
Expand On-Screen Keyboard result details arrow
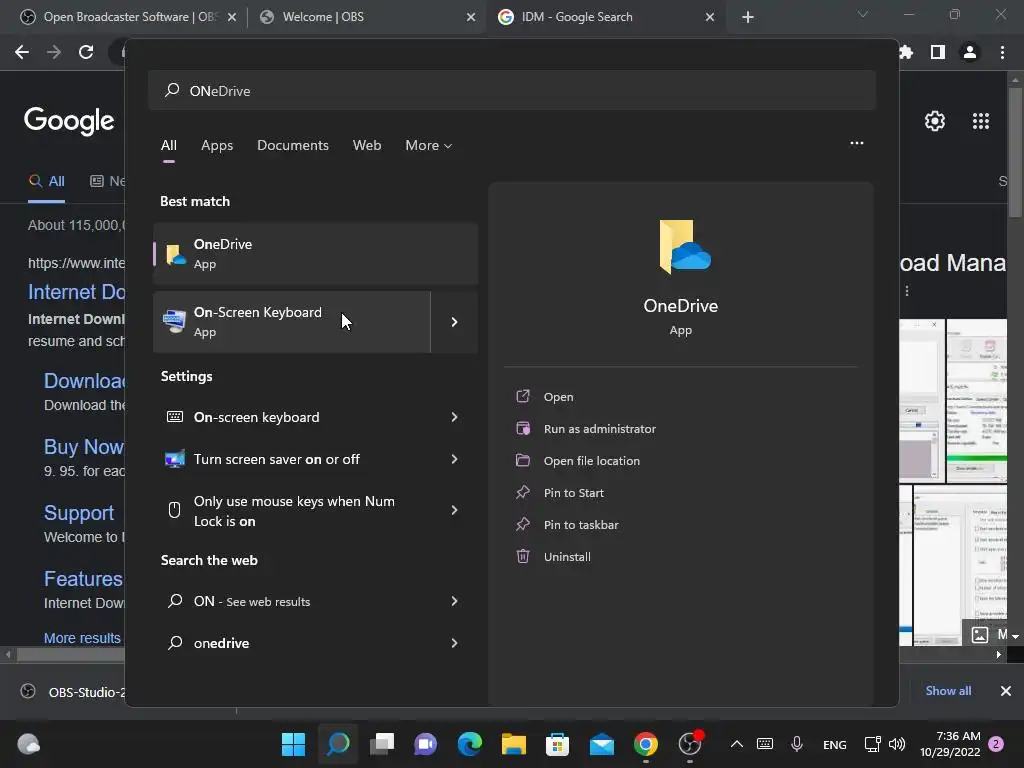455,322
